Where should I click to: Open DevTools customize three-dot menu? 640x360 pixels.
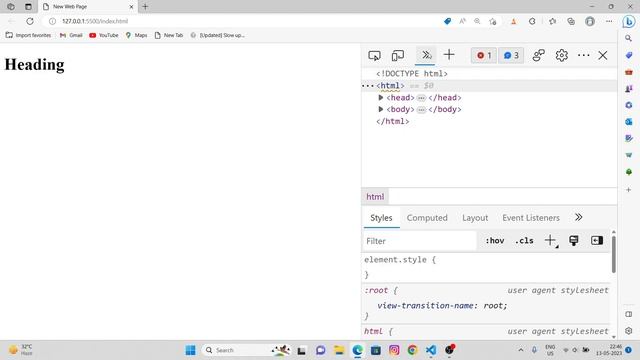click(x=584, y=55)
